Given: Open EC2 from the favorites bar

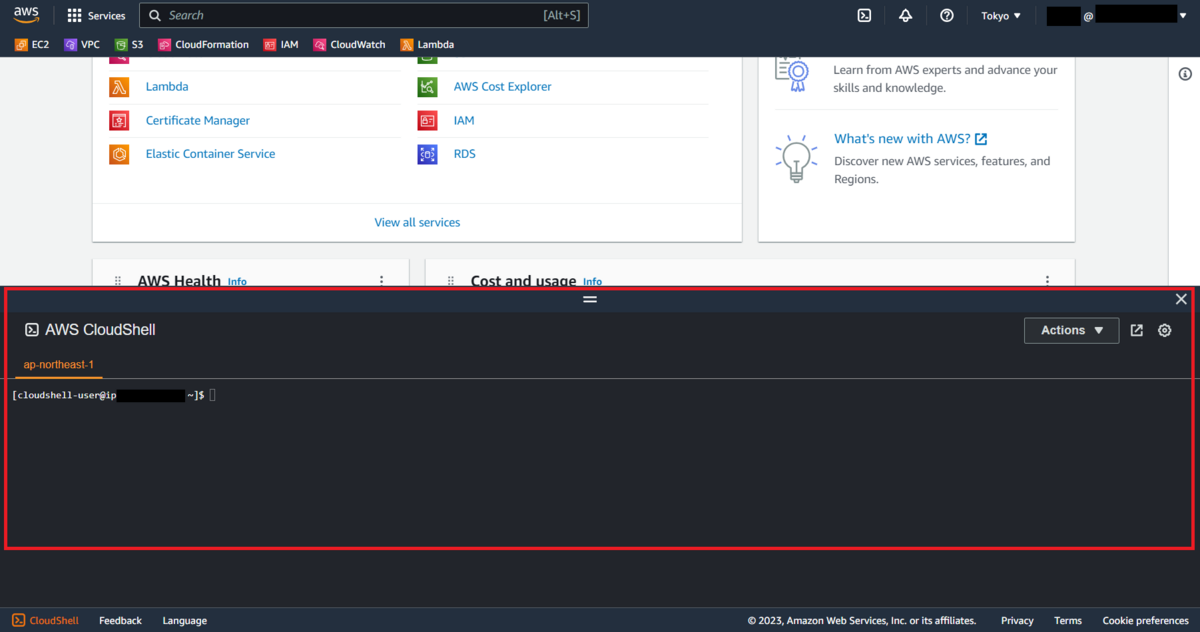Looking at the screenshot, I should pyautogui.click(x=31, y=44).
